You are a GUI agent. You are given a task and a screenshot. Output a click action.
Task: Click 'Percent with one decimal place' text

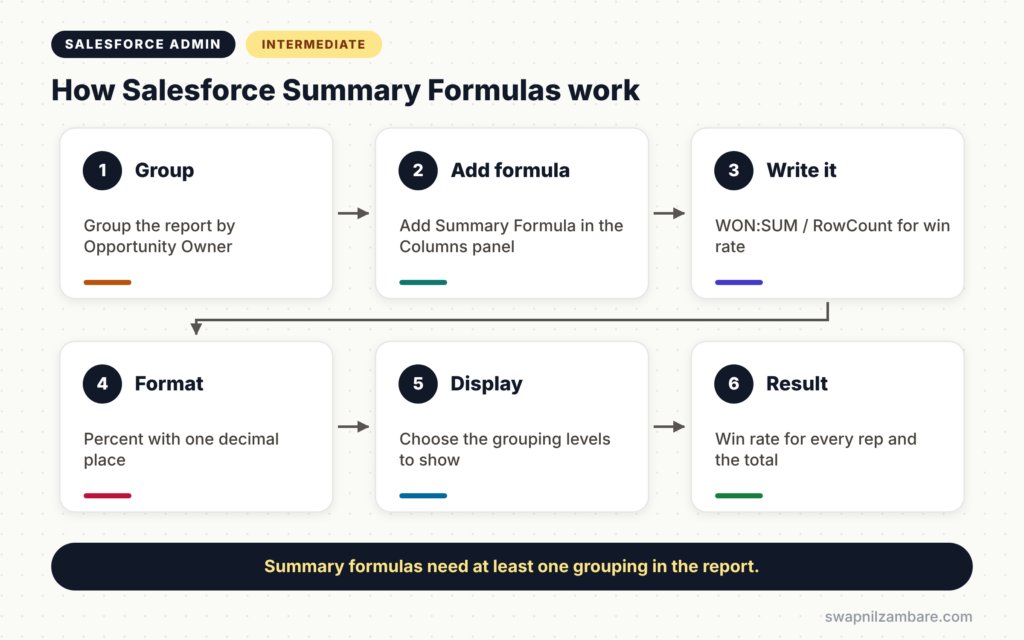(x=181, y=449)
